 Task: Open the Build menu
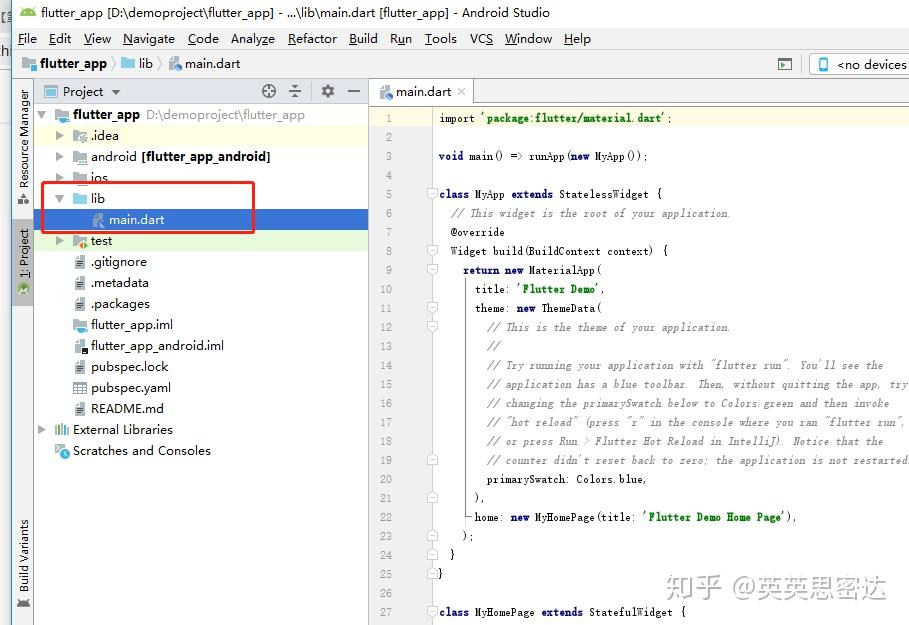coord(363,39)
